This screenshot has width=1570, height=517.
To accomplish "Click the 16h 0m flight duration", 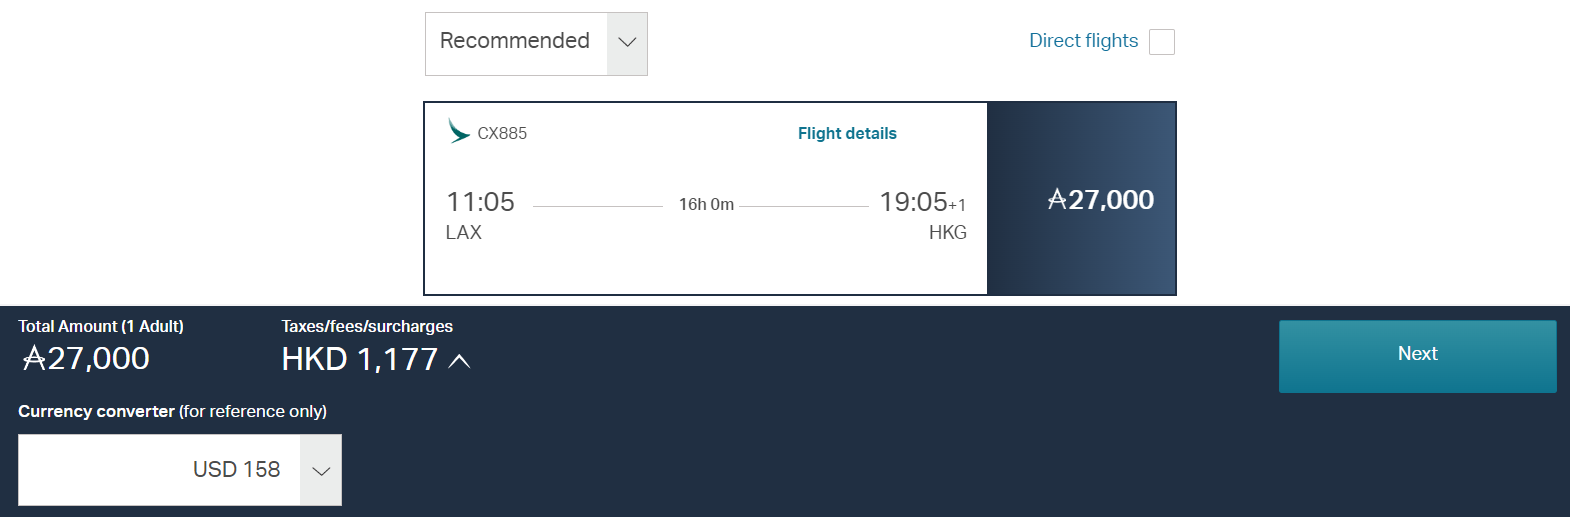I will point(706,204).
